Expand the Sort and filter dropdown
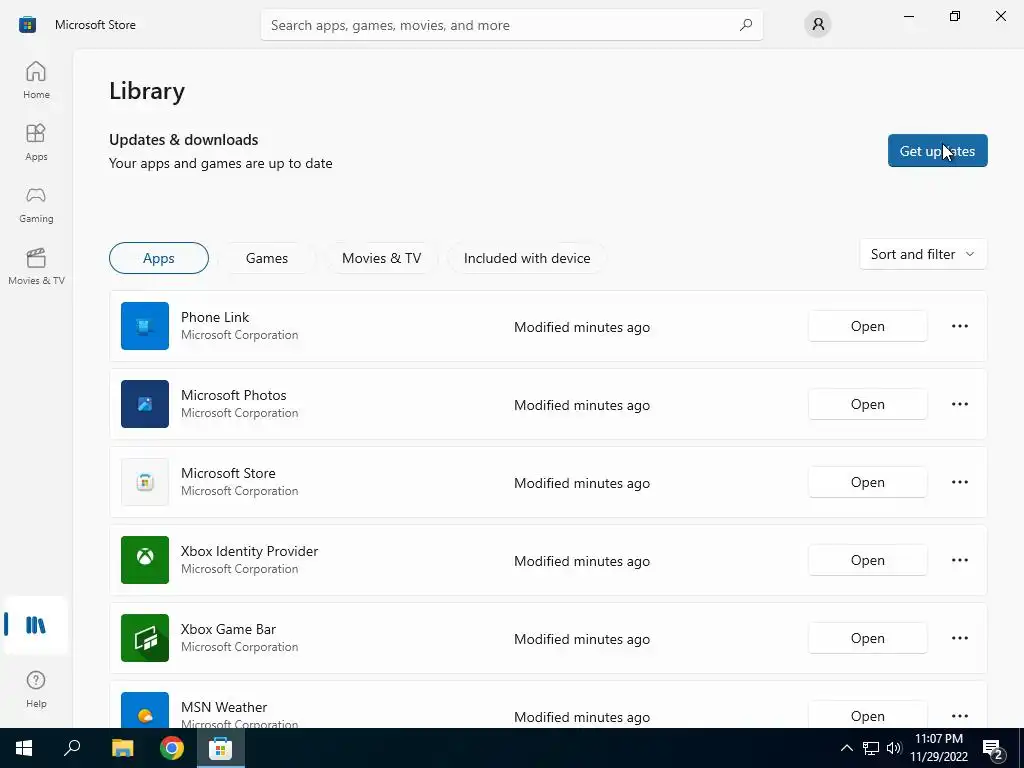Image resolution: width=1024 pixels, height=768 pixels. point(923,254)
